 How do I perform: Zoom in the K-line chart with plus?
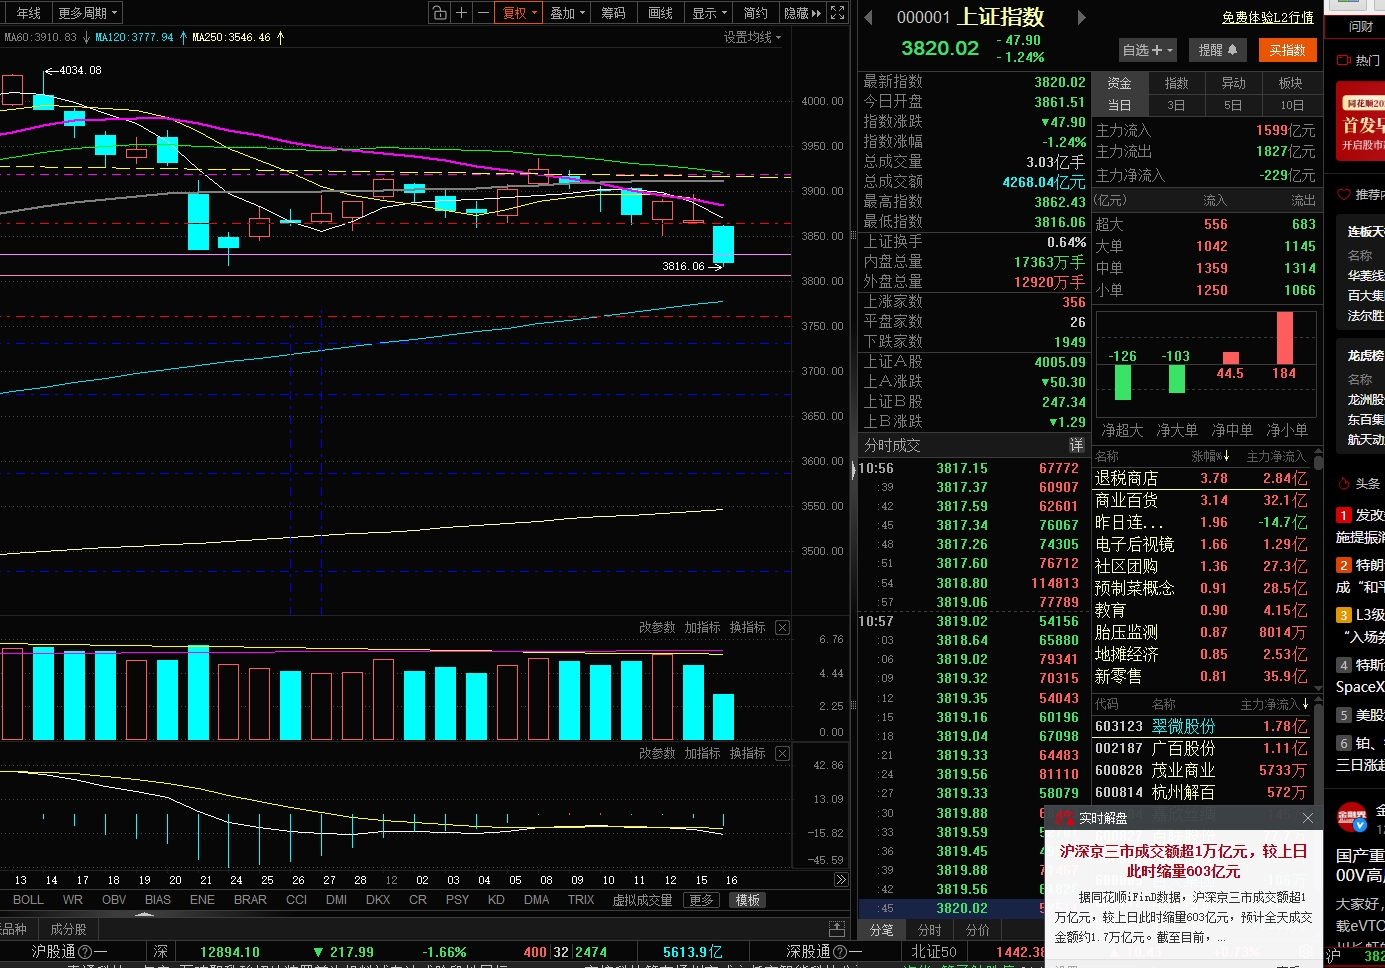pos(461,13)
